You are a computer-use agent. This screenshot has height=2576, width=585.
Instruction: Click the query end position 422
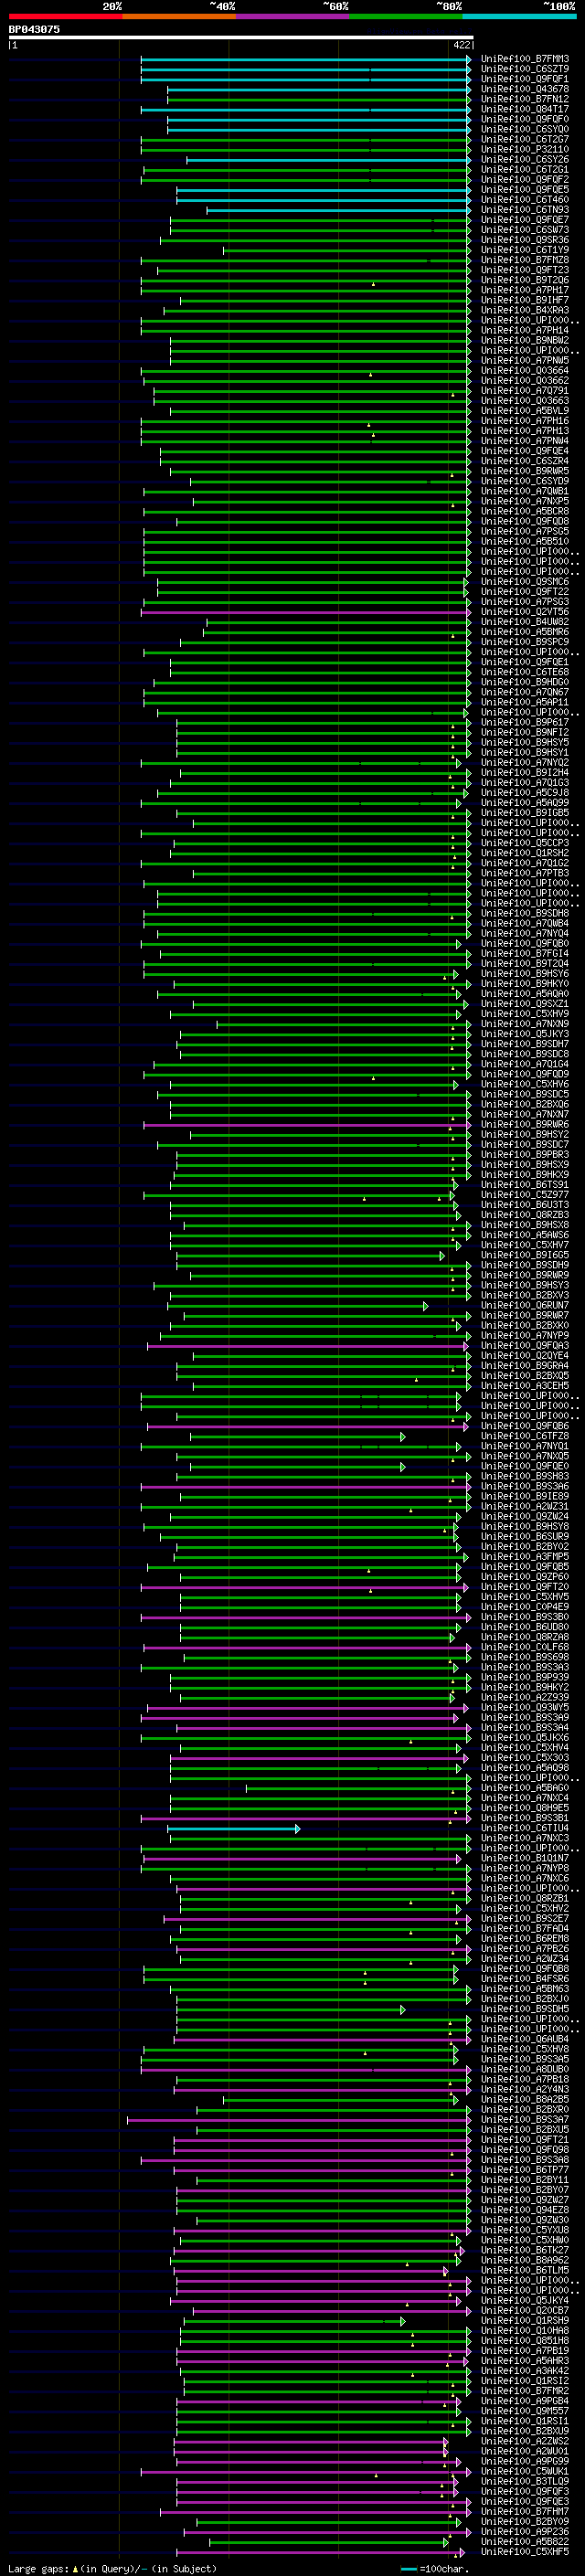(461, 45)
